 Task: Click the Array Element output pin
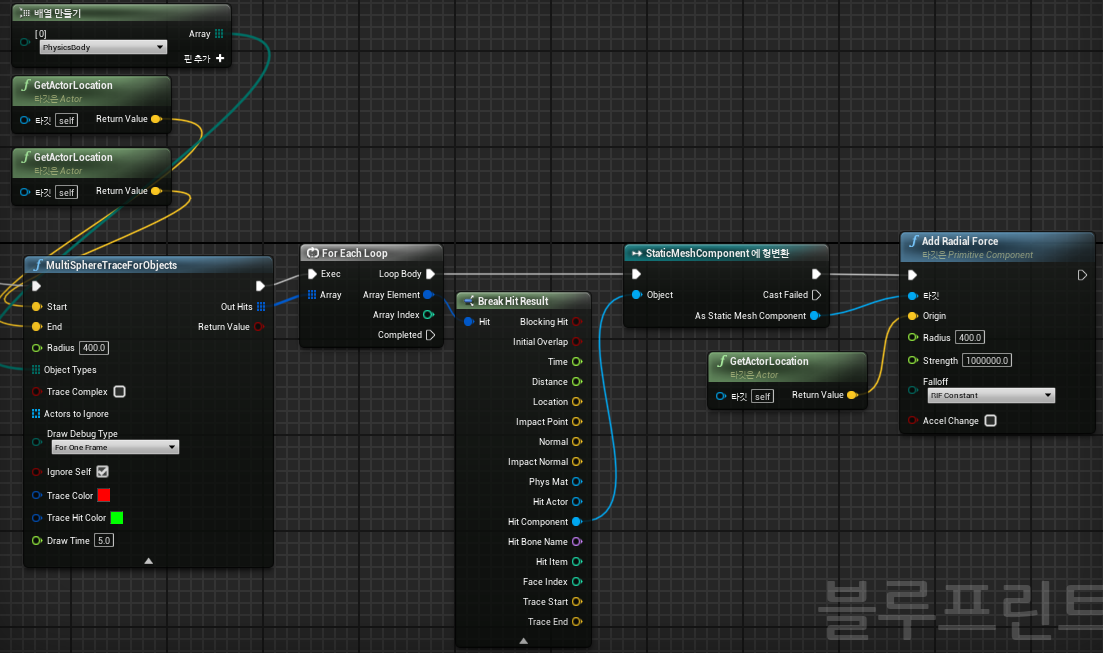tap(428, 295)
